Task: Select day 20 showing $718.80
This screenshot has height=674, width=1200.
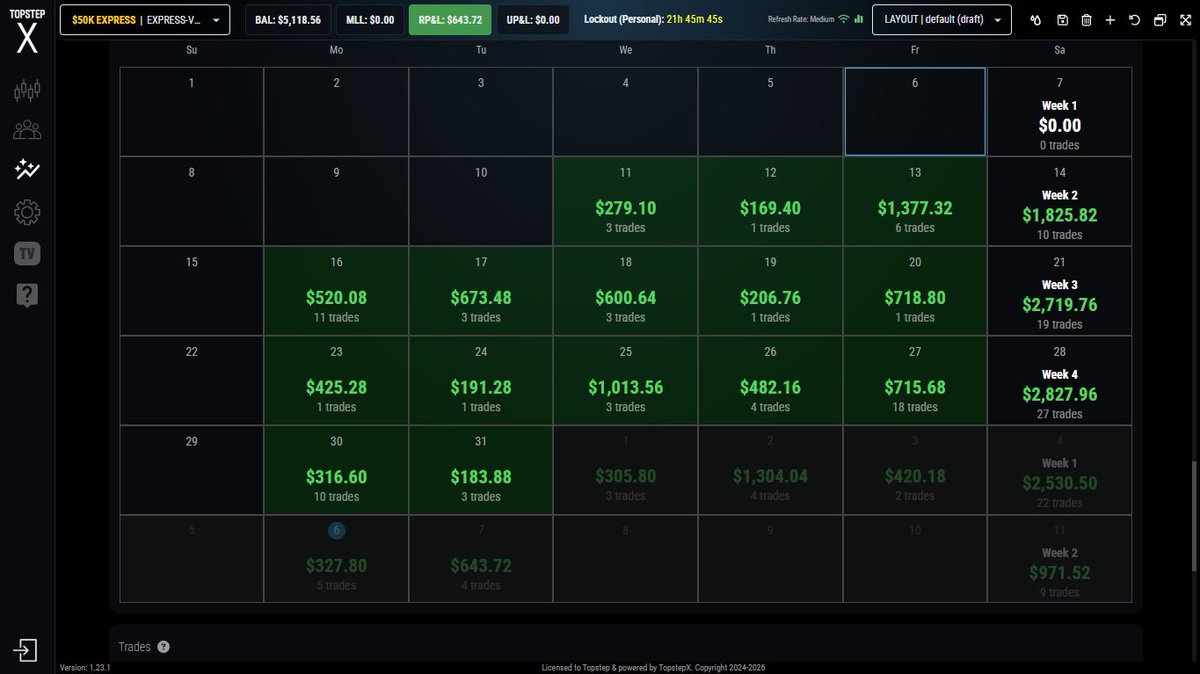Action: [x=915, y=290]
